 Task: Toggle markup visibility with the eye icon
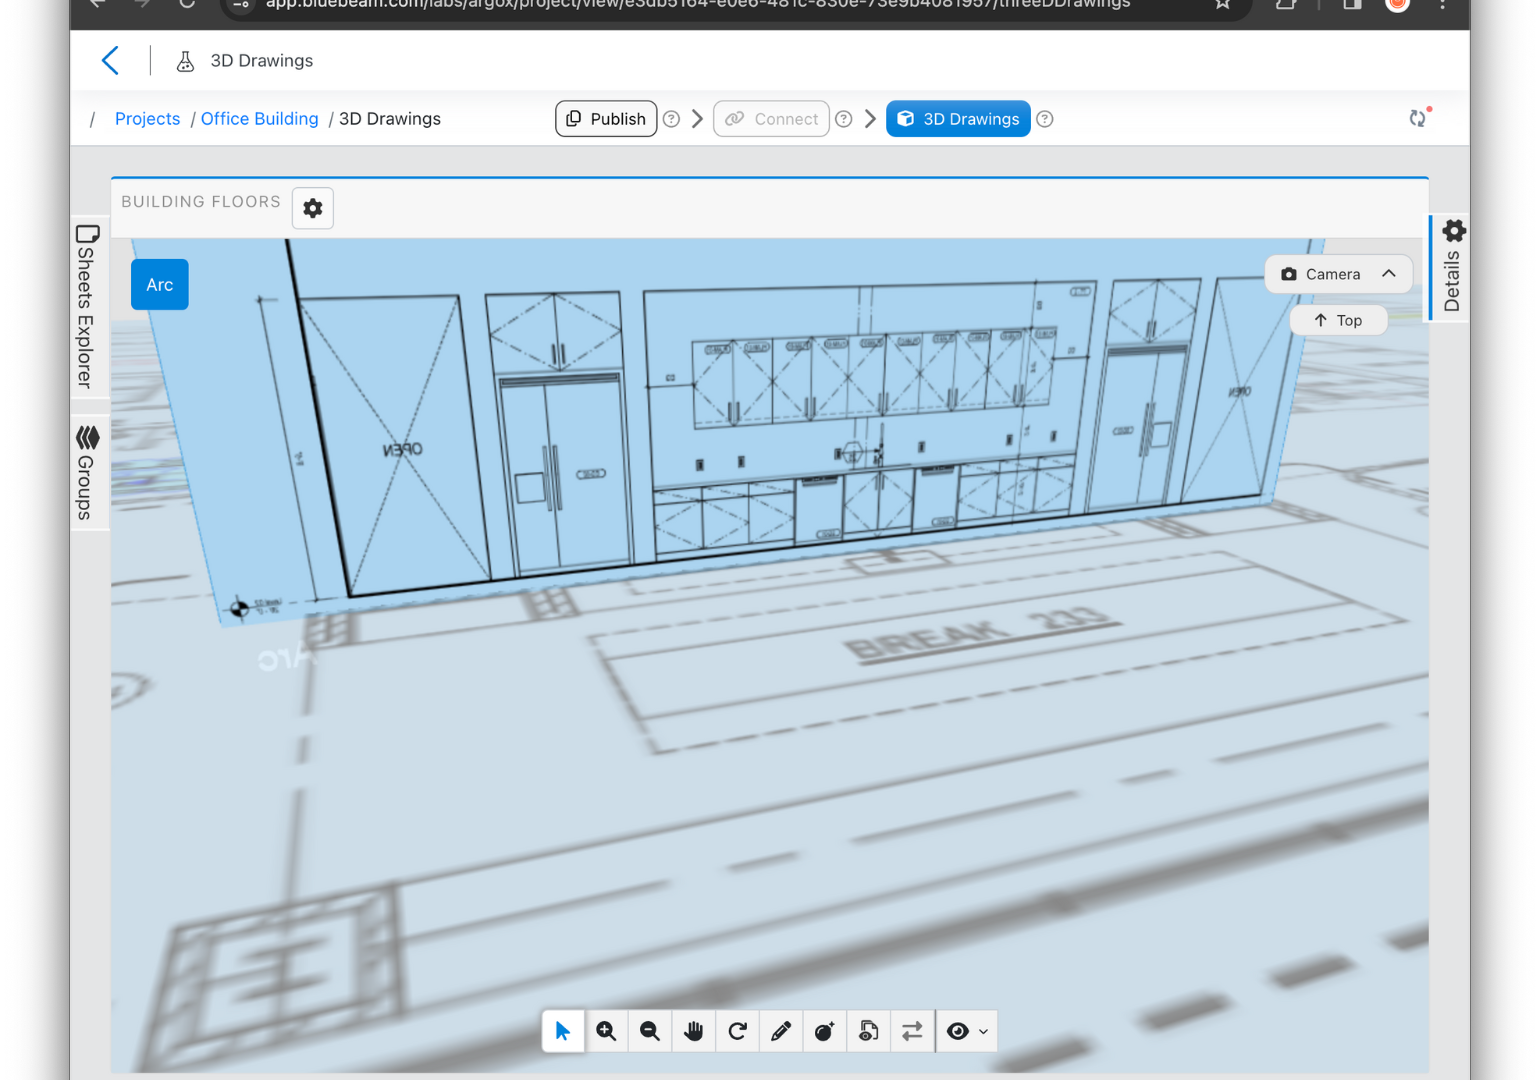pyautogui.click(x=957, y=1031)
